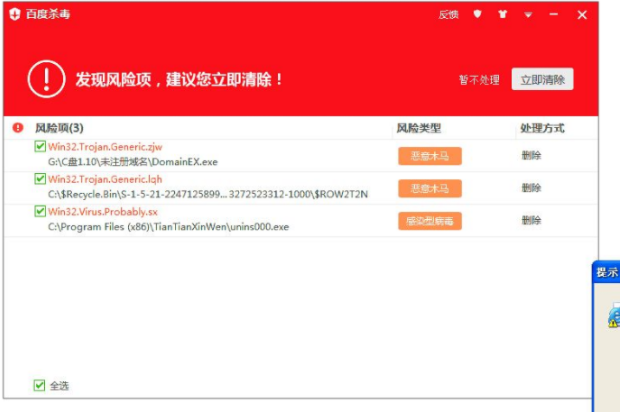629x419 pixels.
Task: Open the skin (shirt) icon
Action: pos(503,15)
